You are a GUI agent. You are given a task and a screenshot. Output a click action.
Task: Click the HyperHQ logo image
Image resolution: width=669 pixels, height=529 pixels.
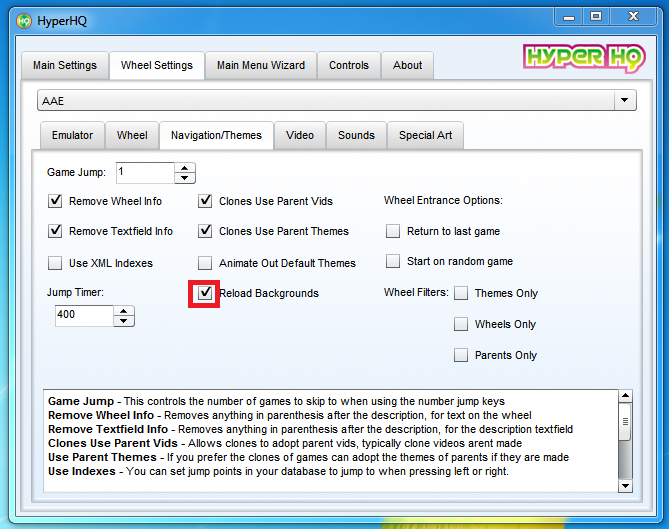coord(584,58)
